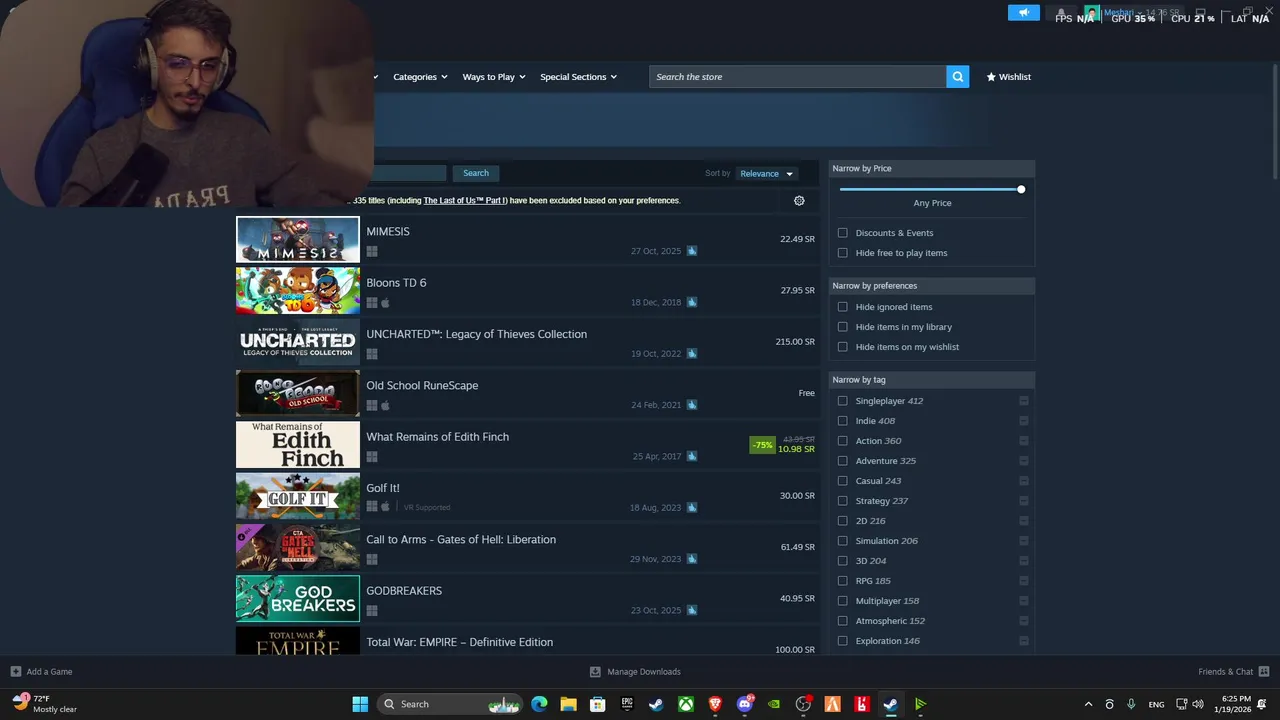Follow The Last of Us Part I link
The height and width of the screenshot is (720, 1280).
point(465,201)
